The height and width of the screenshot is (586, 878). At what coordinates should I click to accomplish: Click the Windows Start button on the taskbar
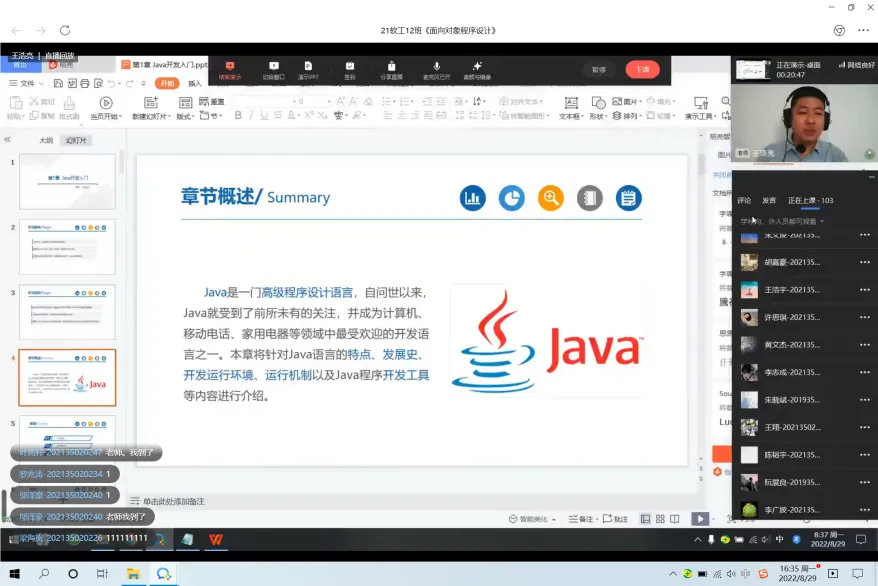tap(13, 574)
